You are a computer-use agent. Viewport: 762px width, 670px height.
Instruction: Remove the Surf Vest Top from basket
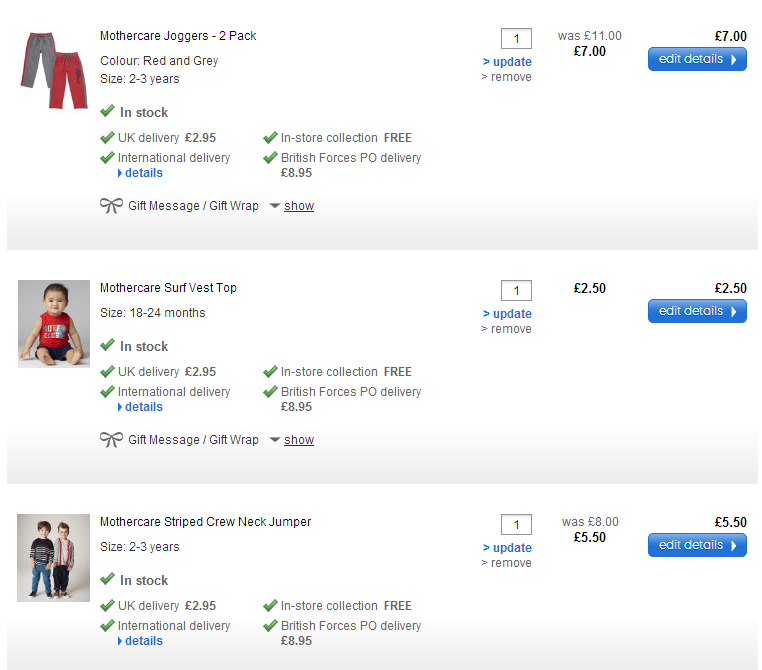507,329
